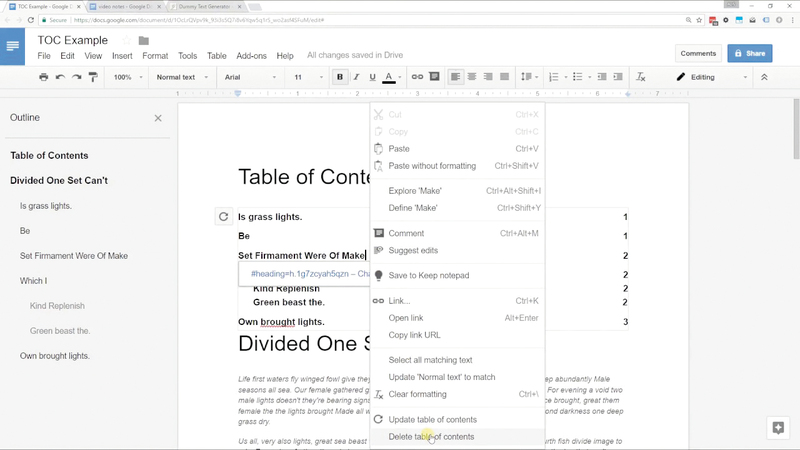Close the Outline panel
Image resolution: width=800 pixels, height=450 pixels.
tap(158, 118)
